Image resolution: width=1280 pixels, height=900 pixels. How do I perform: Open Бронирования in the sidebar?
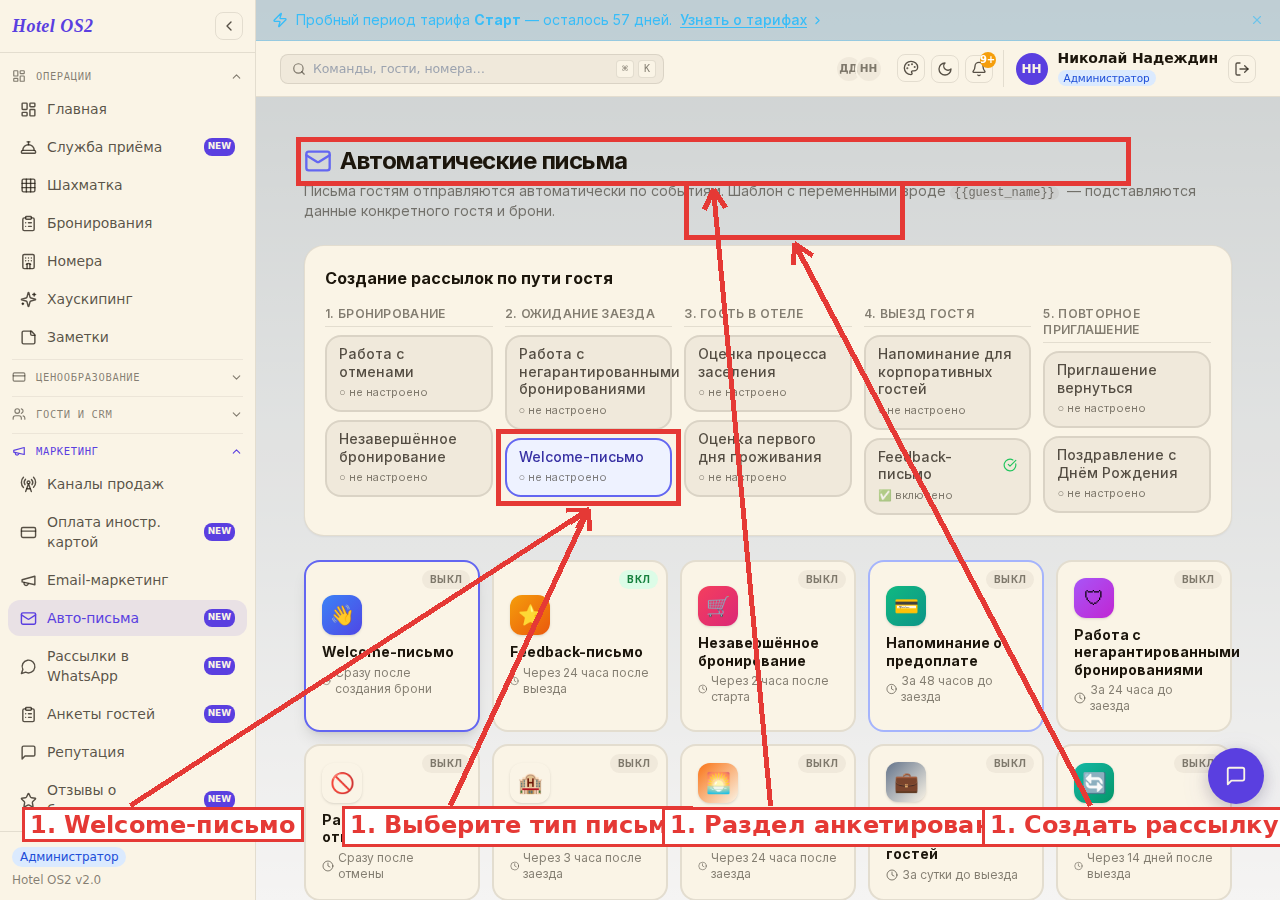[127, 223]
